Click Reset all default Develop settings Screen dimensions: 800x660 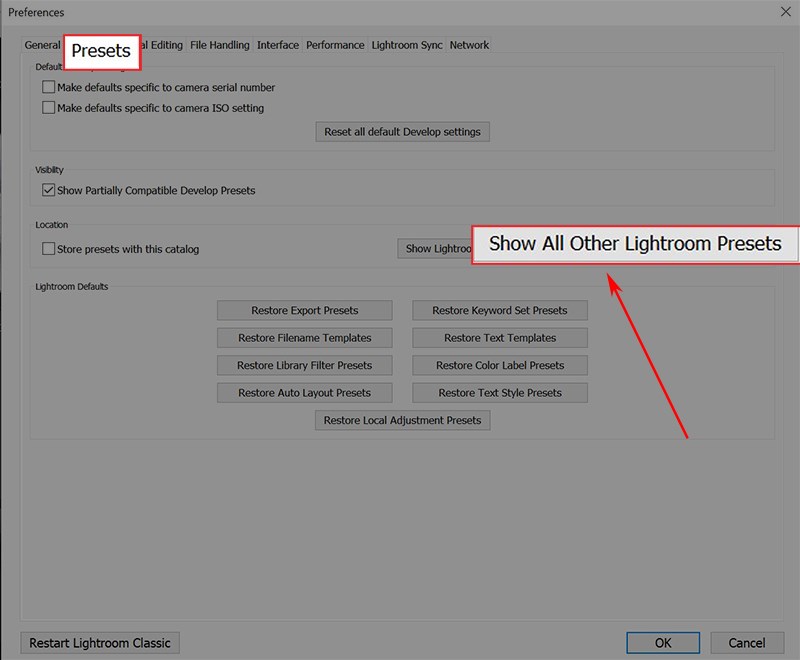coord(403,132)
